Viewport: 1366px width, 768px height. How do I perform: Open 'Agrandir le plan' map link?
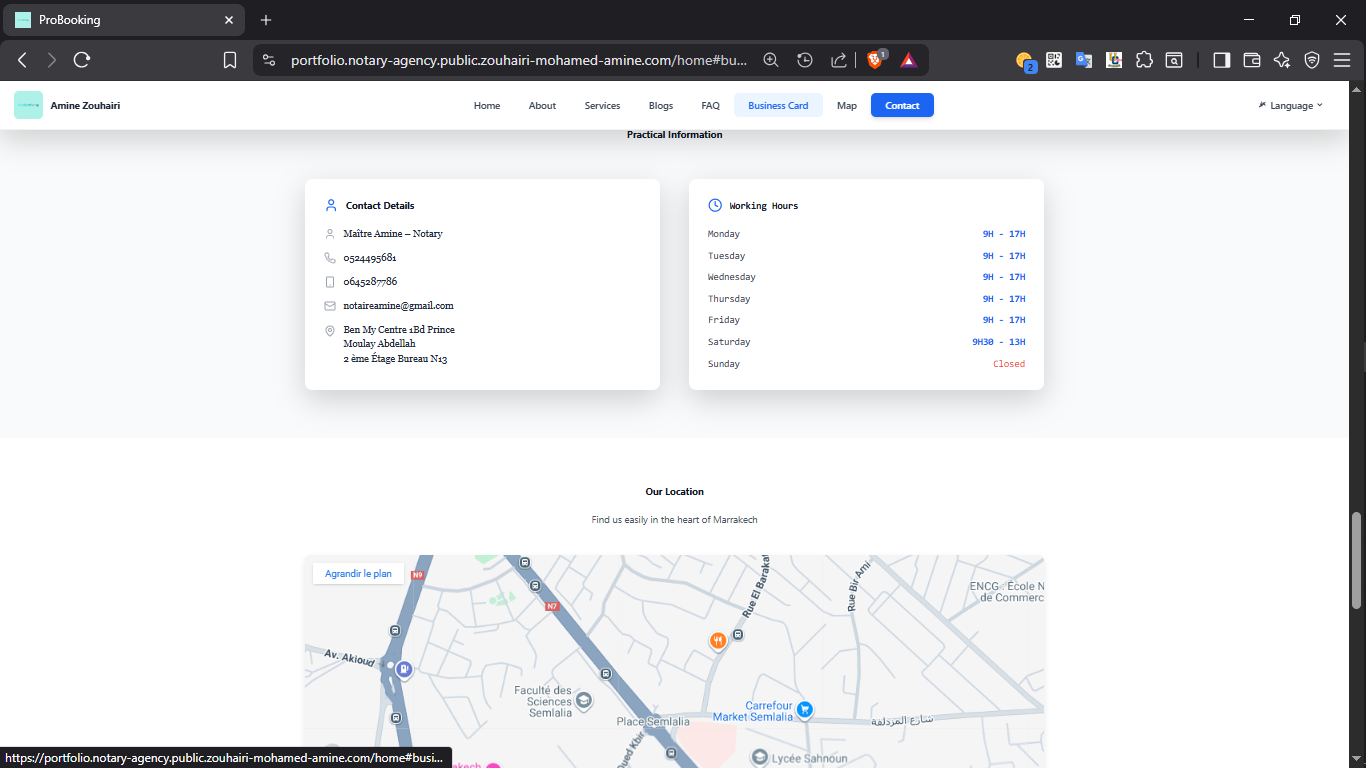(358, 572)
